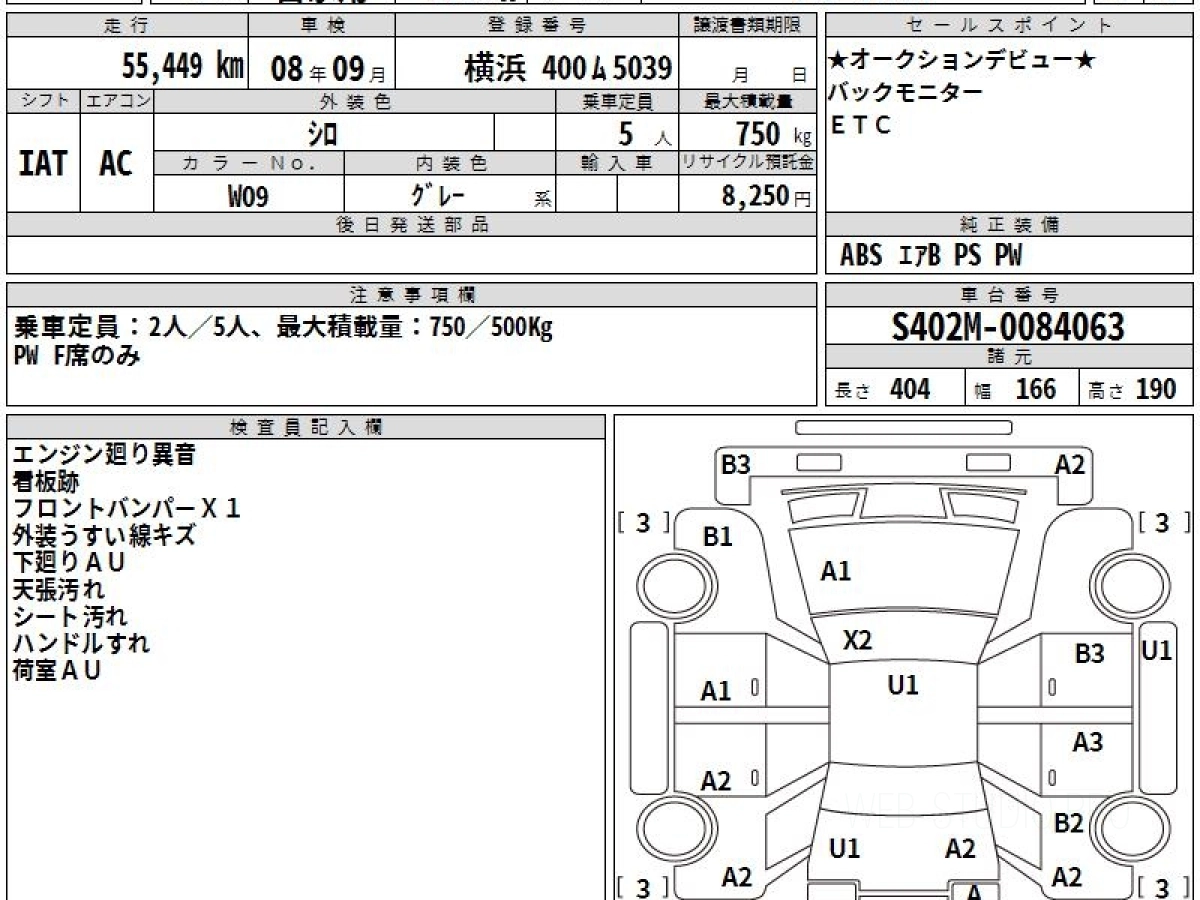Select the width value 幅 166
The height and width of the screenshot is (900, 1200).
coord(1015,389)
